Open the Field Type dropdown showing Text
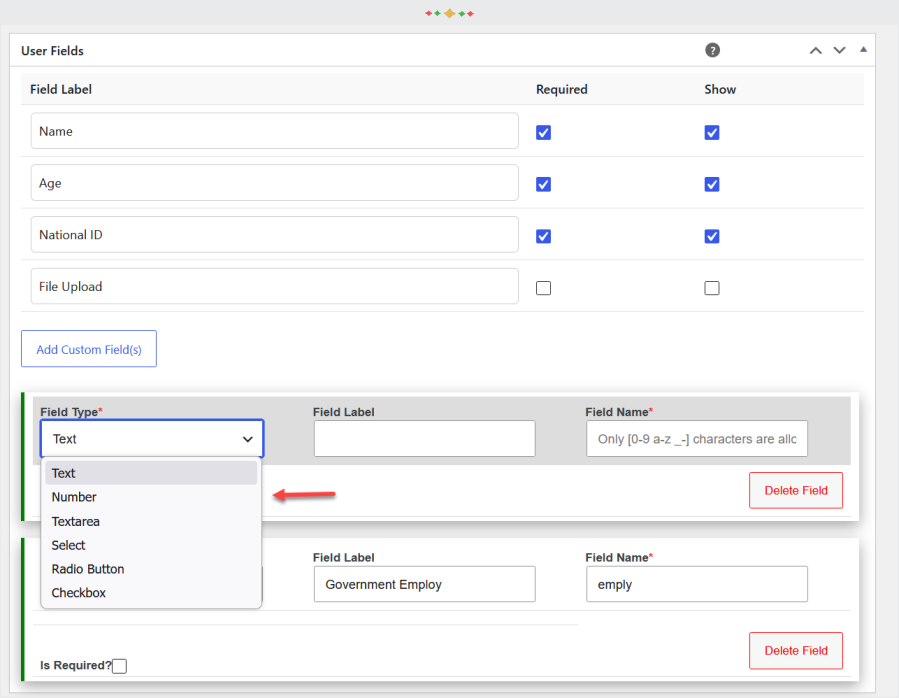 coord(152,439)
